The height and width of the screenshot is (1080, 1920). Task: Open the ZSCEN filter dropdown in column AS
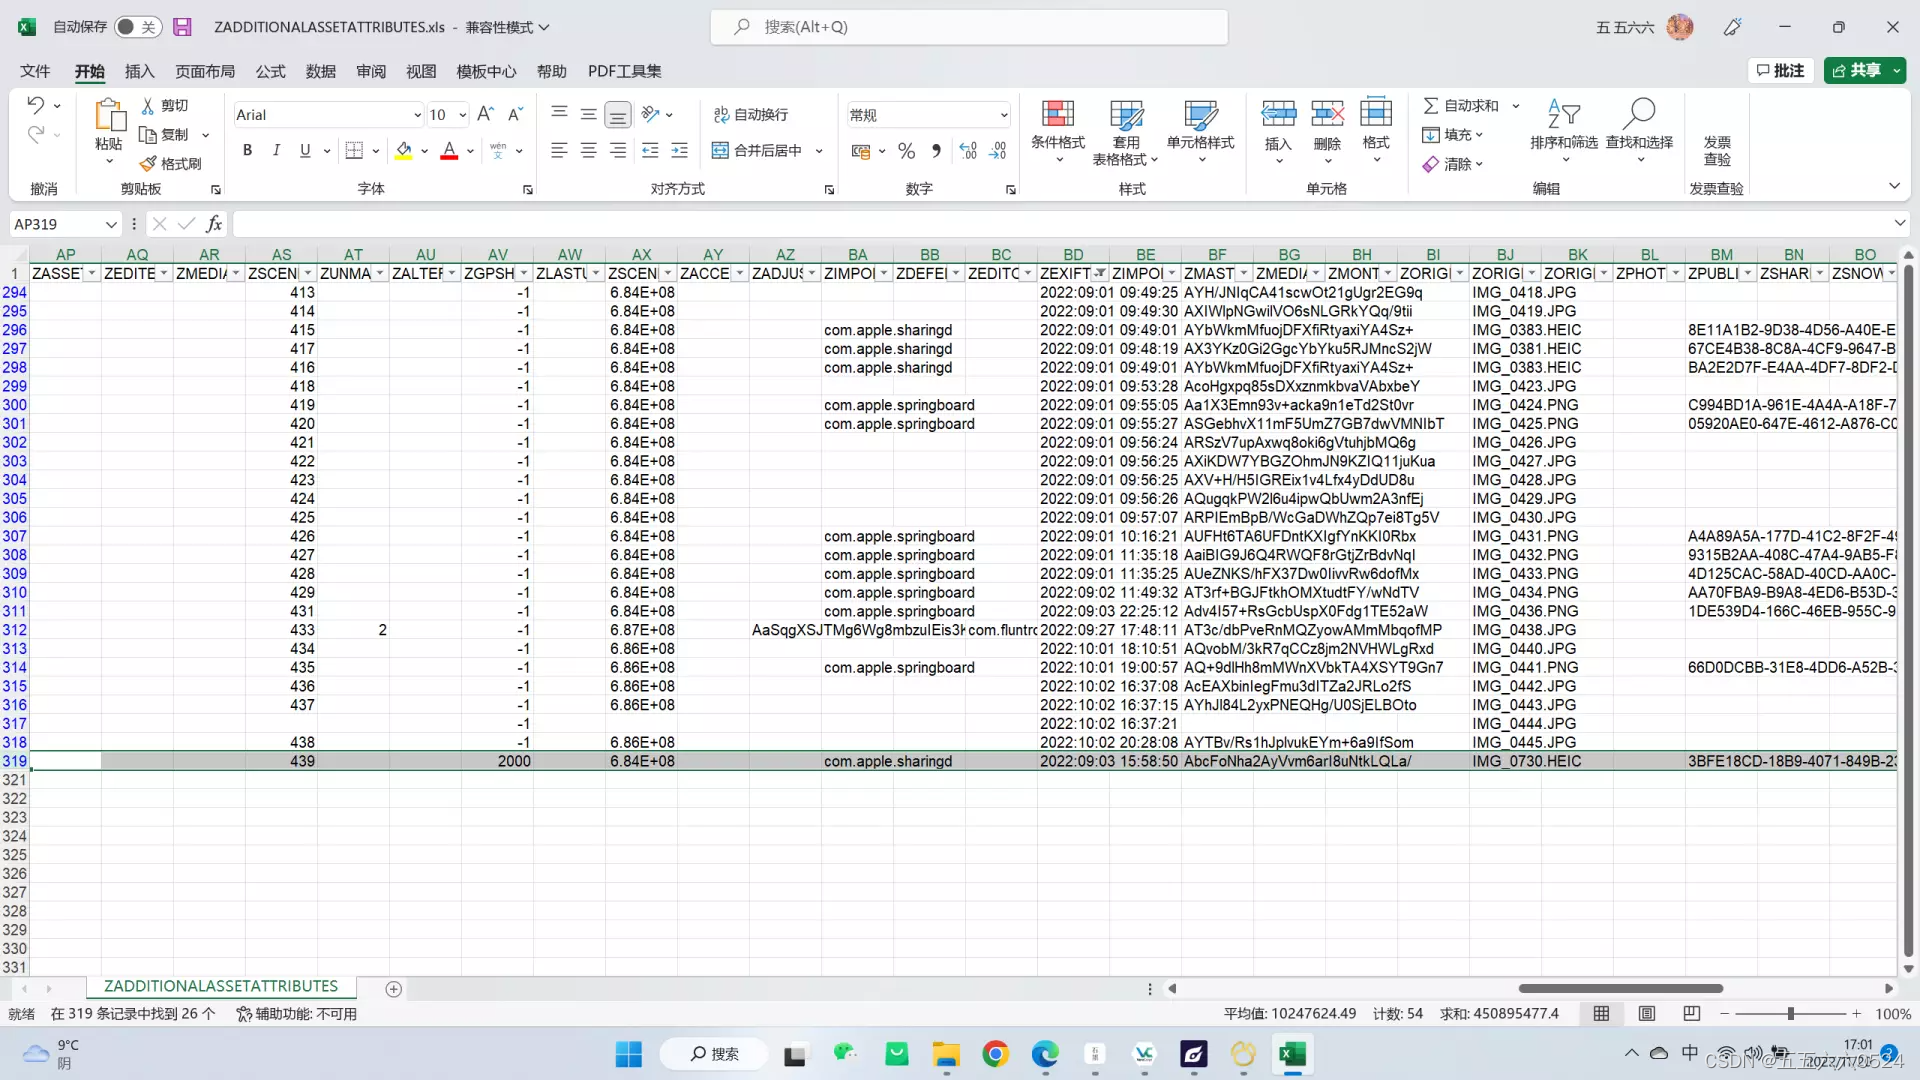coord(308,274)
